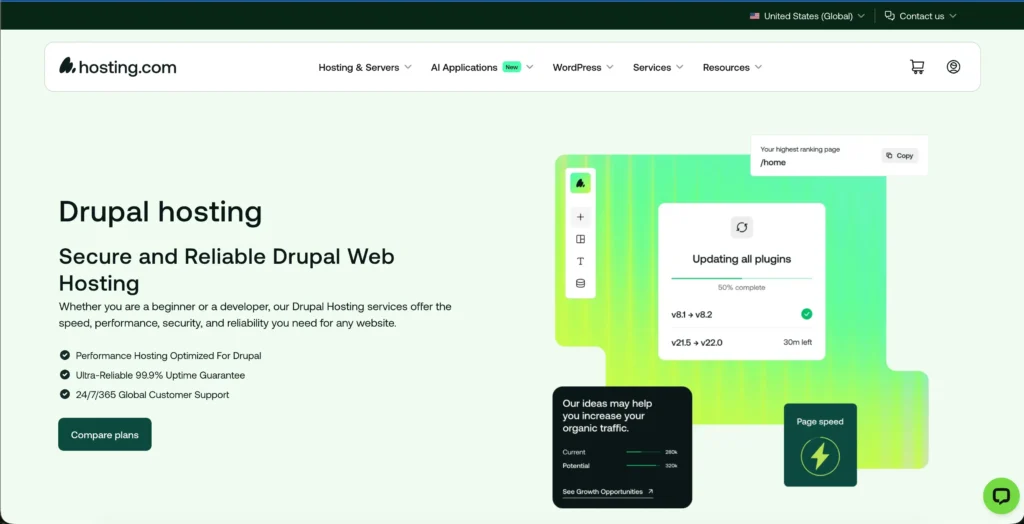Click checkmark beside Performance Hosting Optimized For Drupal

(65, 355)
